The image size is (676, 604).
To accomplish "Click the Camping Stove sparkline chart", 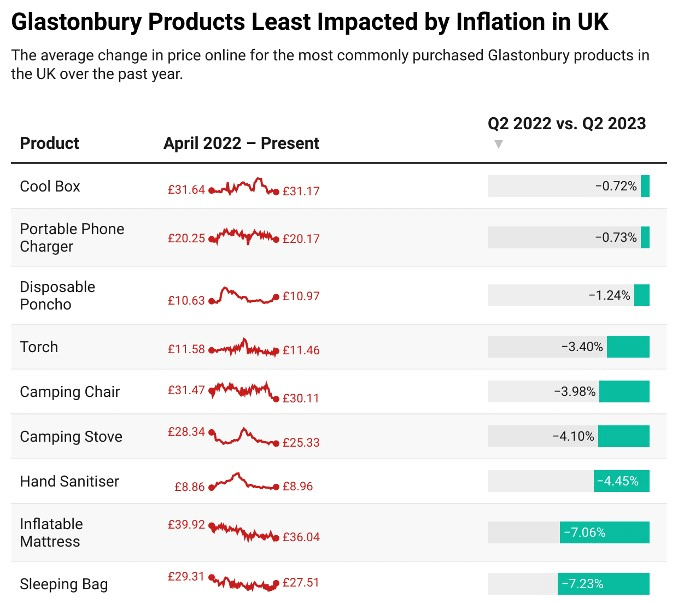I will [x=244, y=436].
